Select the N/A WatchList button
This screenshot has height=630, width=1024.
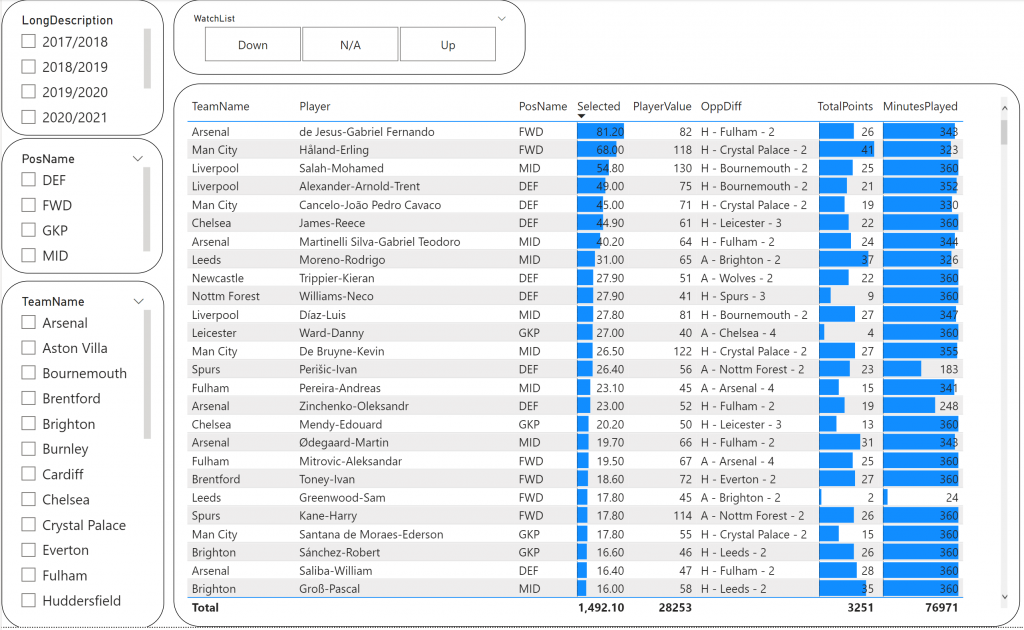click(350, 44)
